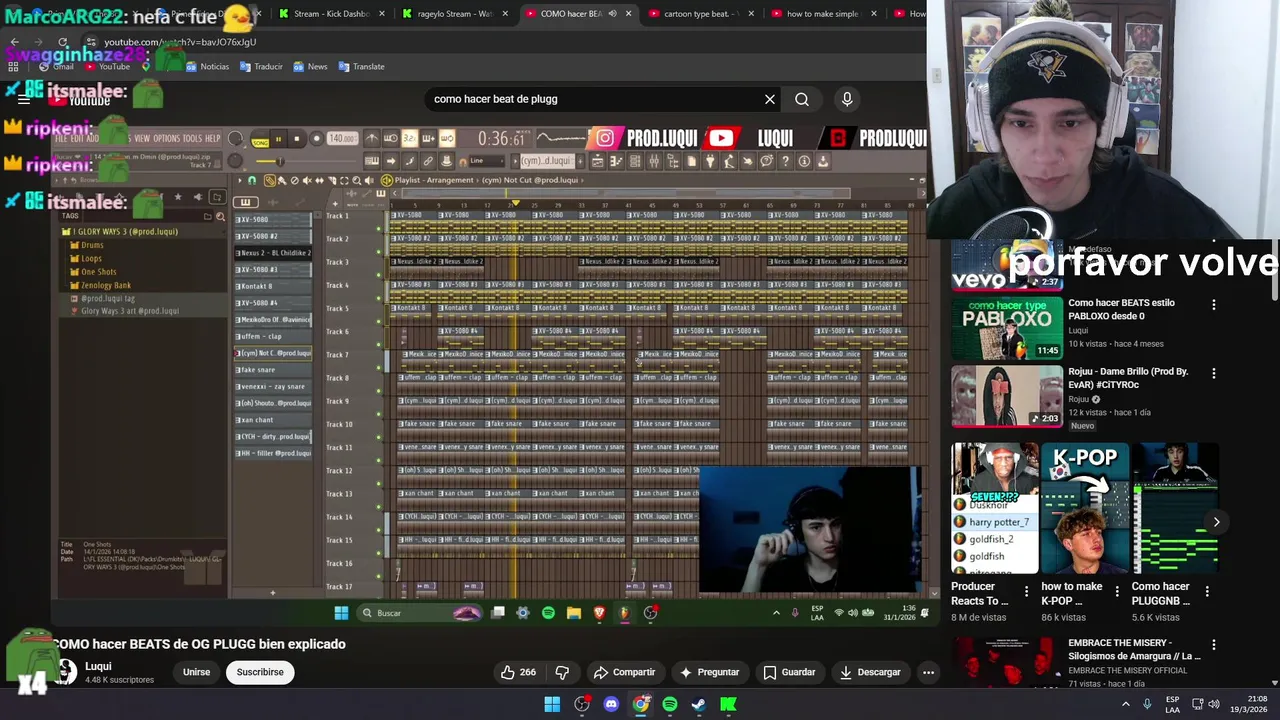Like the video with 266 likes
This screenshot has height=720, width=1280.
pyautogui.click(x=518, y=672)
